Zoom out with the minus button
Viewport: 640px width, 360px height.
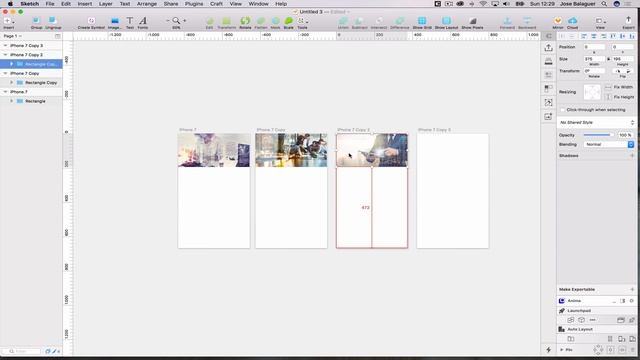tap(167, 20)
